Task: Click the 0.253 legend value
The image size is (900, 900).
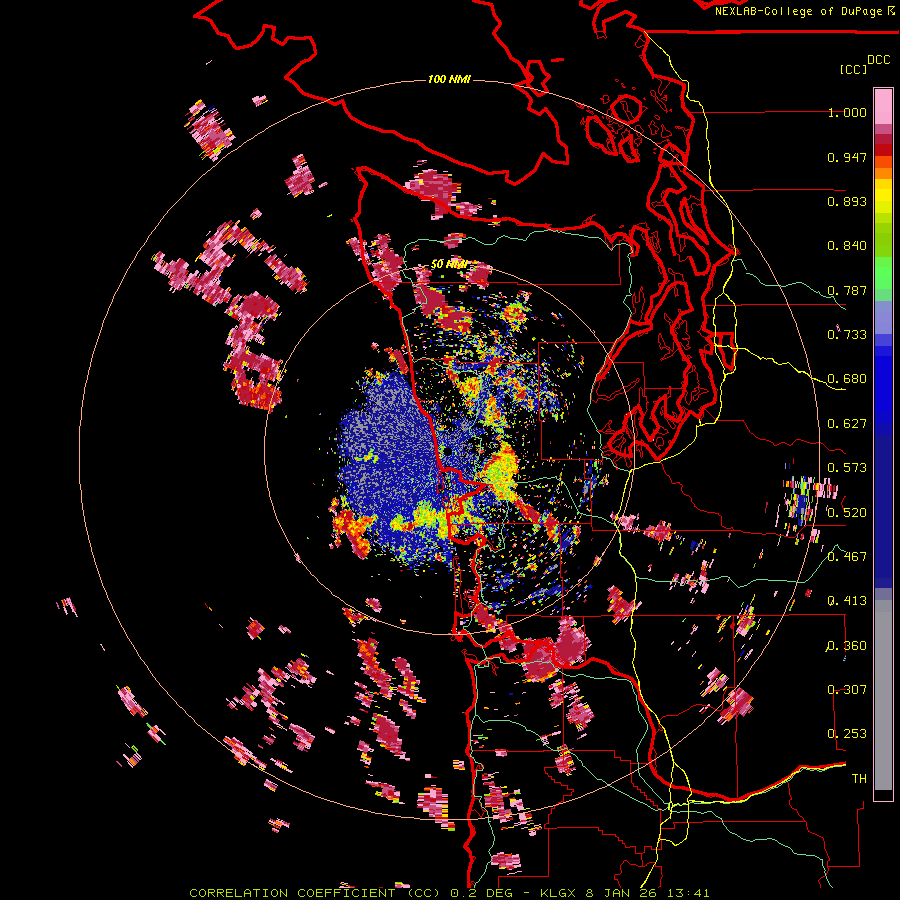Action: [847, 734]
